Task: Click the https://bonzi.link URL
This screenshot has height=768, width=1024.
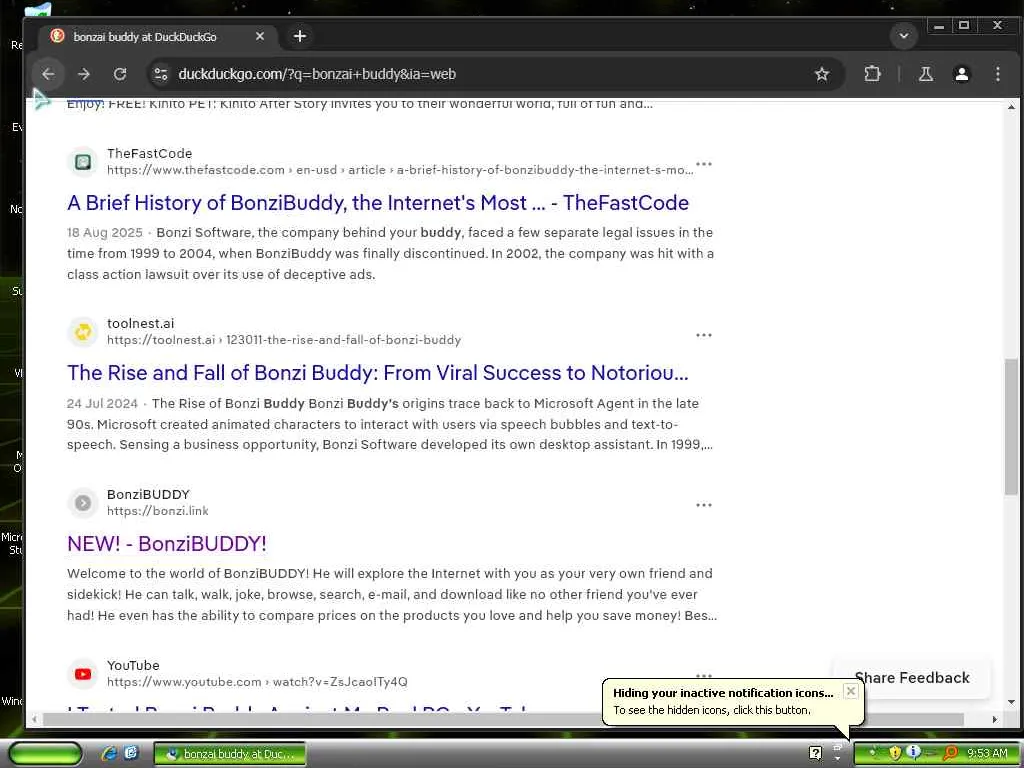Action: pos(157,511)
